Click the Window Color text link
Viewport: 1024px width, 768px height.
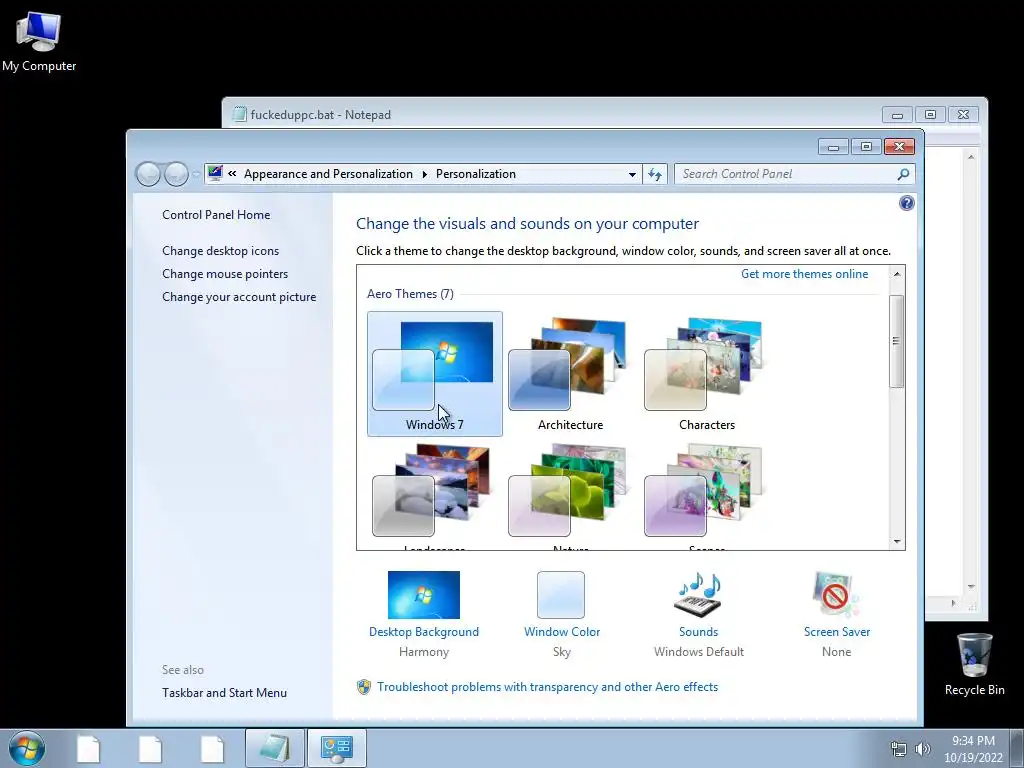pyautogui.click(x=562, y=632)
